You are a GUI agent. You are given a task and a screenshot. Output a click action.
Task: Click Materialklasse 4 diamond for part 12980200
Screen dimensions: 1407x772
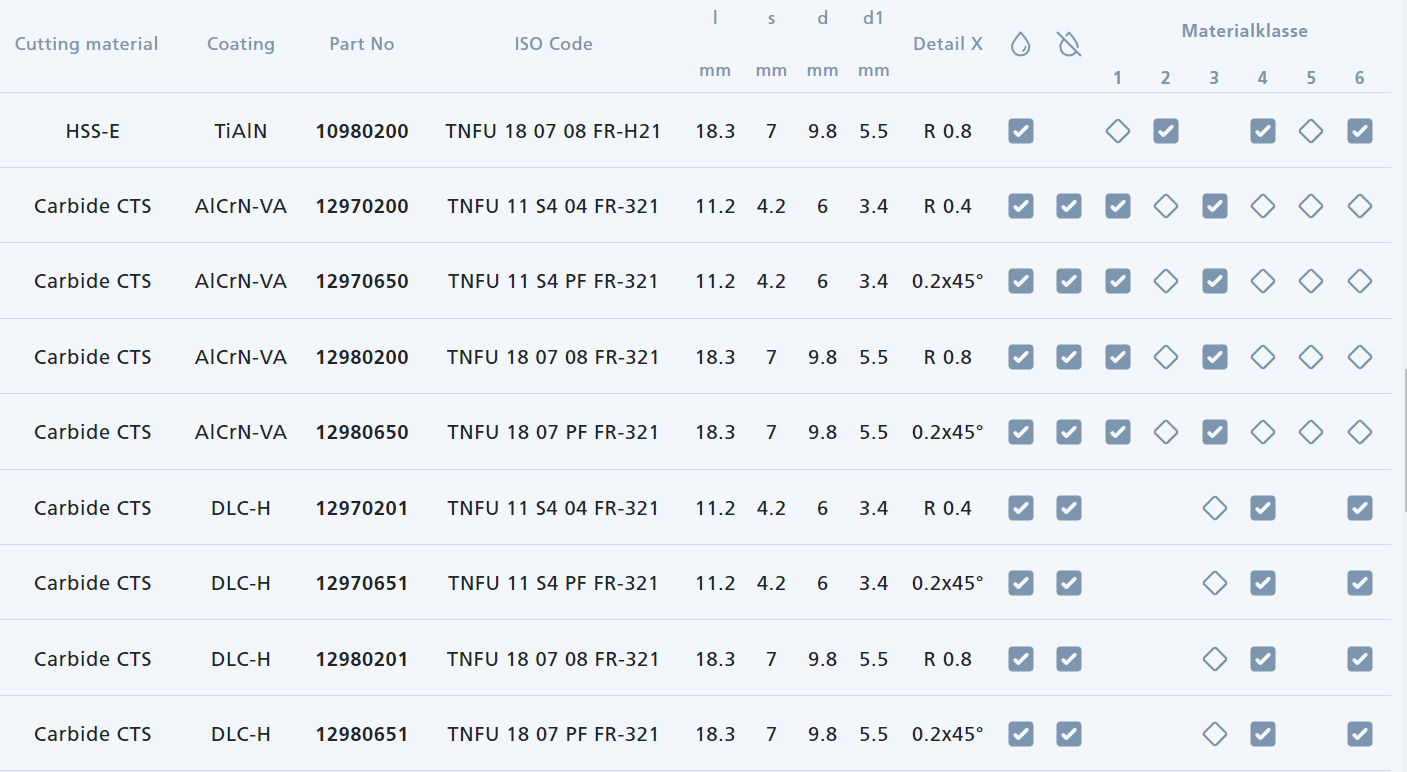tap(1263, 357)
